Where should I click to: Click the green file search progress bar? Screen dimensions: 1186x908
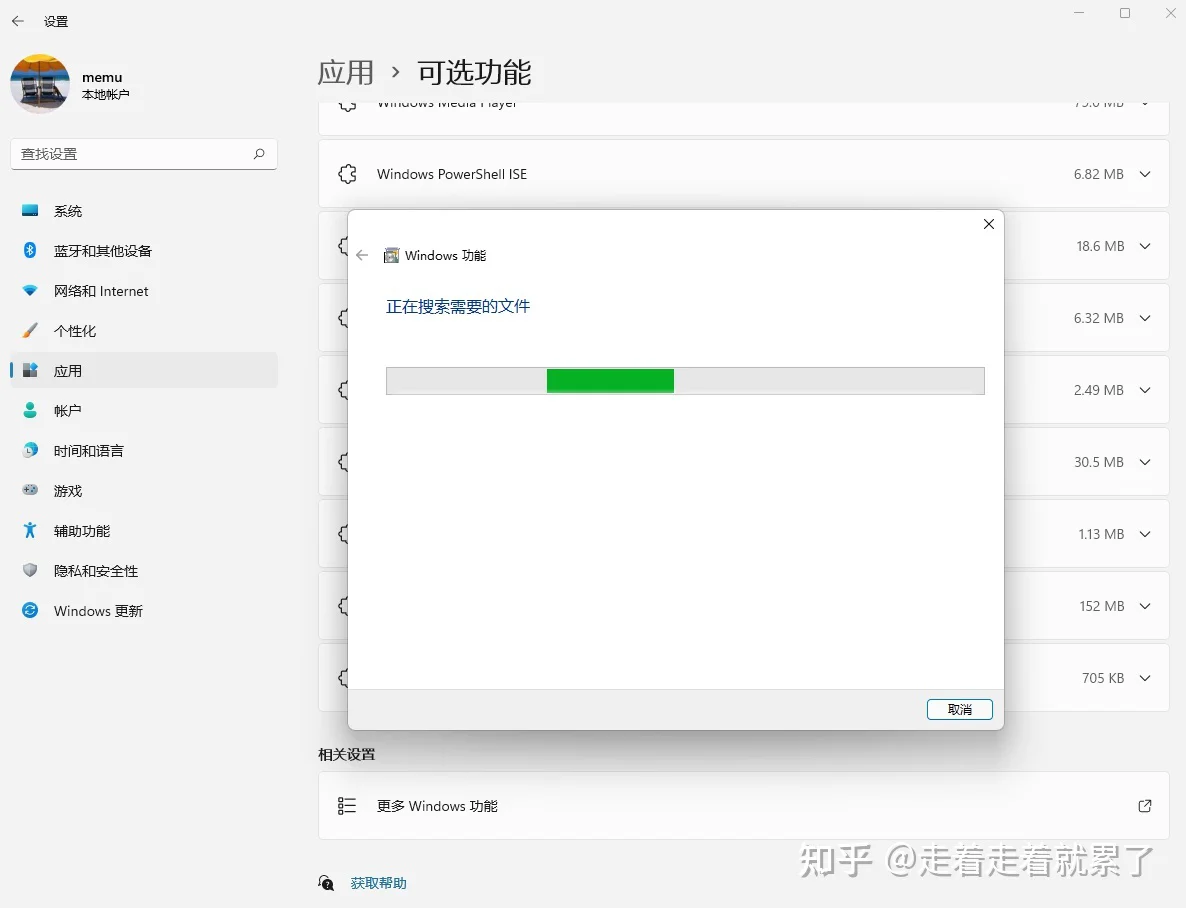tap(685, 381)
